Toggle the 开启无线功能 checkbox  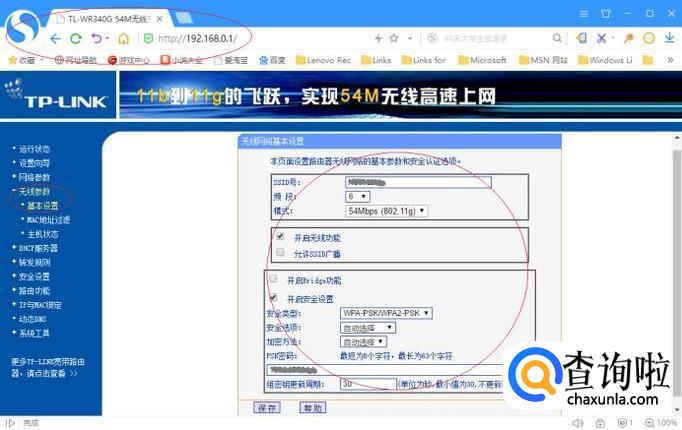[x=280, y=237]
